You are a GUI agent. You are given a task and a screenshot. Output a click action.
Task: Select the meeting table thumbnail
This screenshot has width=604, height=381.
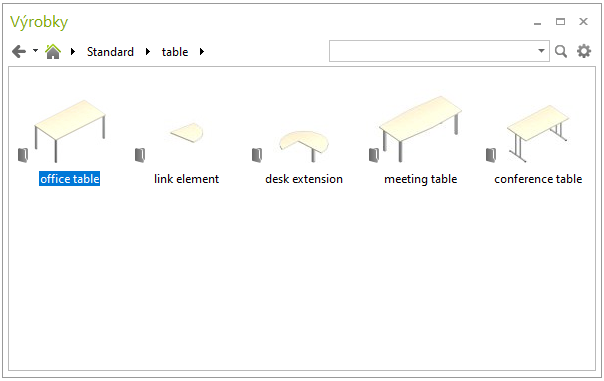tap(420, 129)
